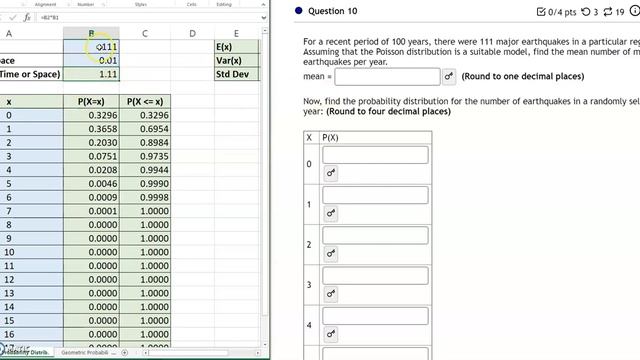Select column D header
The width and height of the screenshot is (640, 360).
[x=192, y=33]
